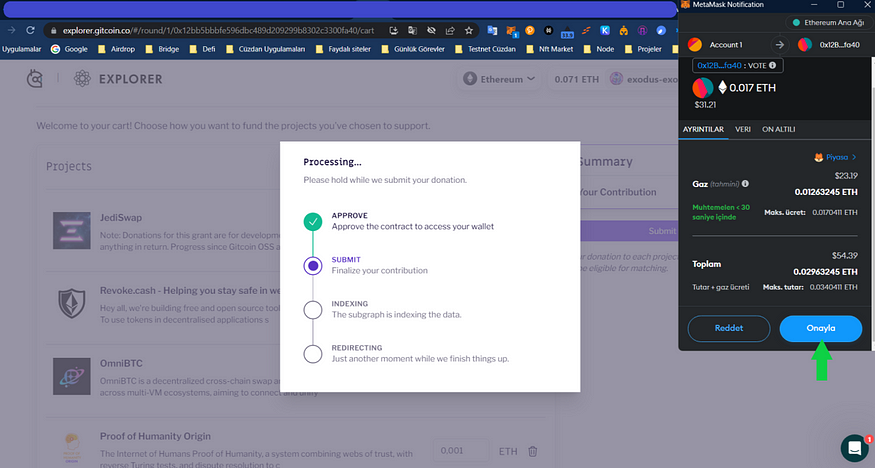
Task: Select the AYRINTILAR tab
Action: click(x=702, y=130)
